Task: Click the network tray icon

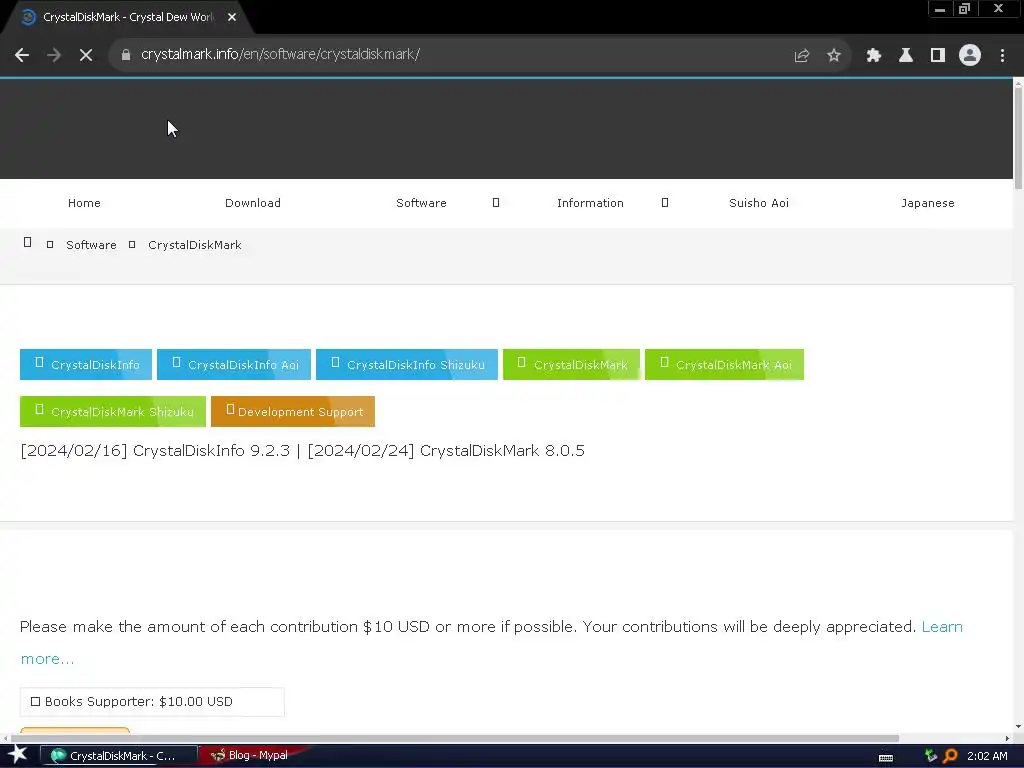Action: (931, 756)
